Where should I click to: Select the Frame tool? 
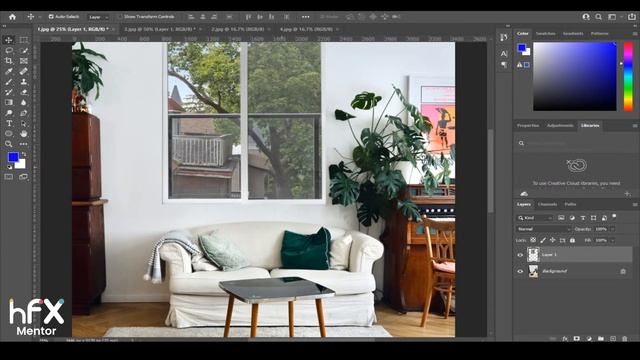[24, 61]
